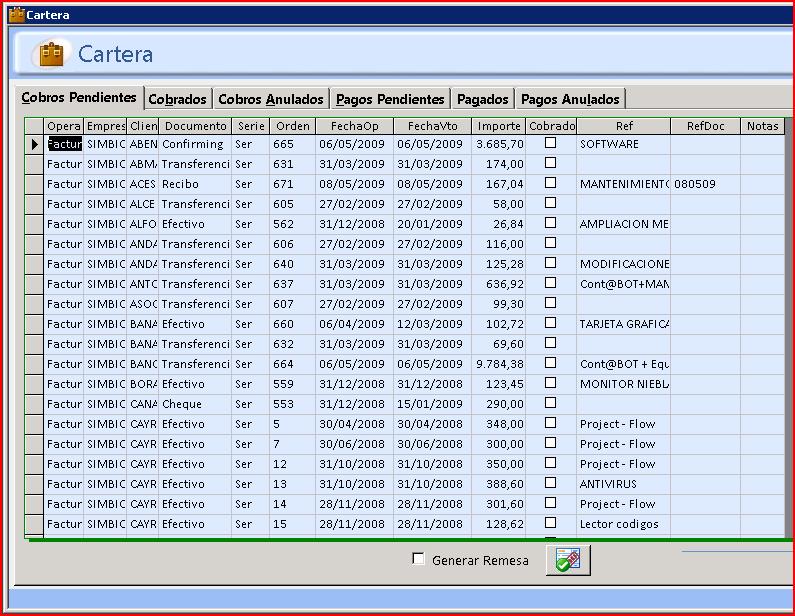Check Cobrado for order 605 row
795x616 pixels.
(550, 203)
